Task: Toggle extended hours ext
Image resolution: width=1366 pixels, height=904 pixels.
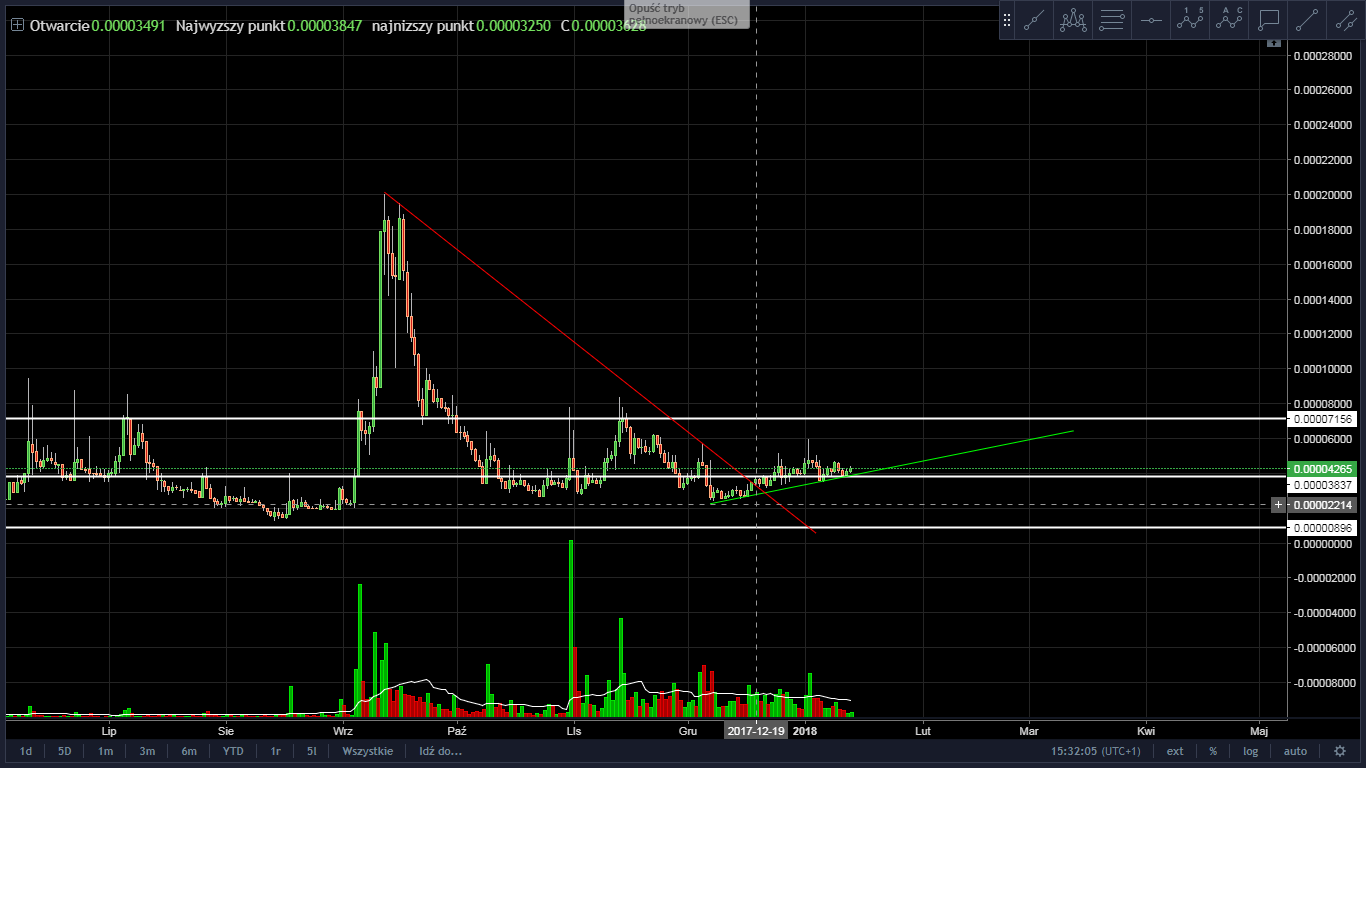Action: point(1175,751)
